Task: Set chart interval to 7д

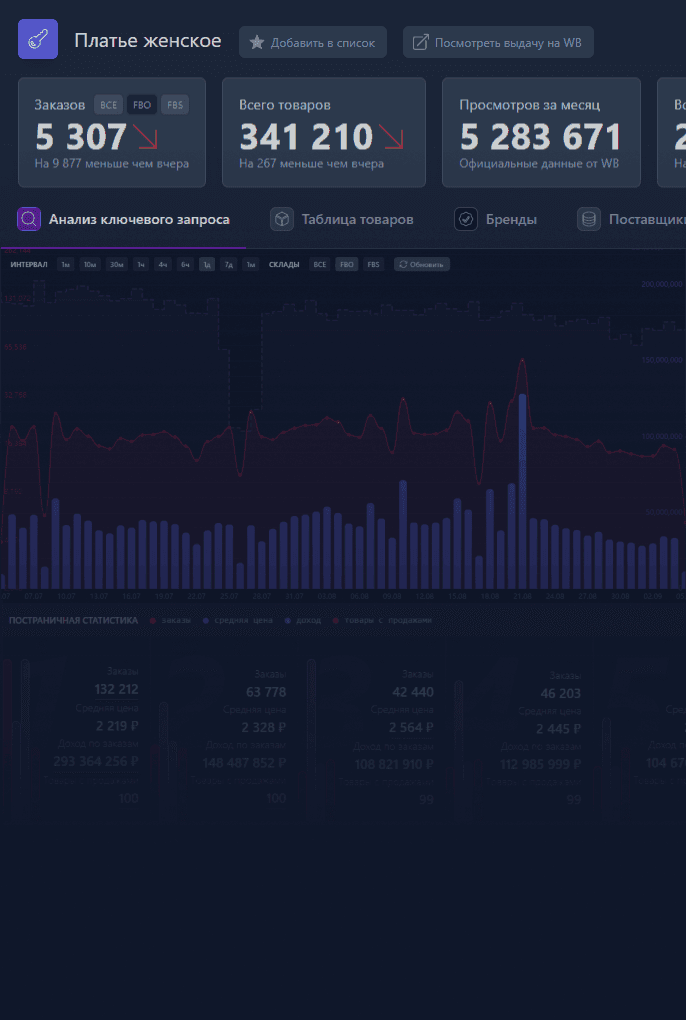Action: [228, 264]
